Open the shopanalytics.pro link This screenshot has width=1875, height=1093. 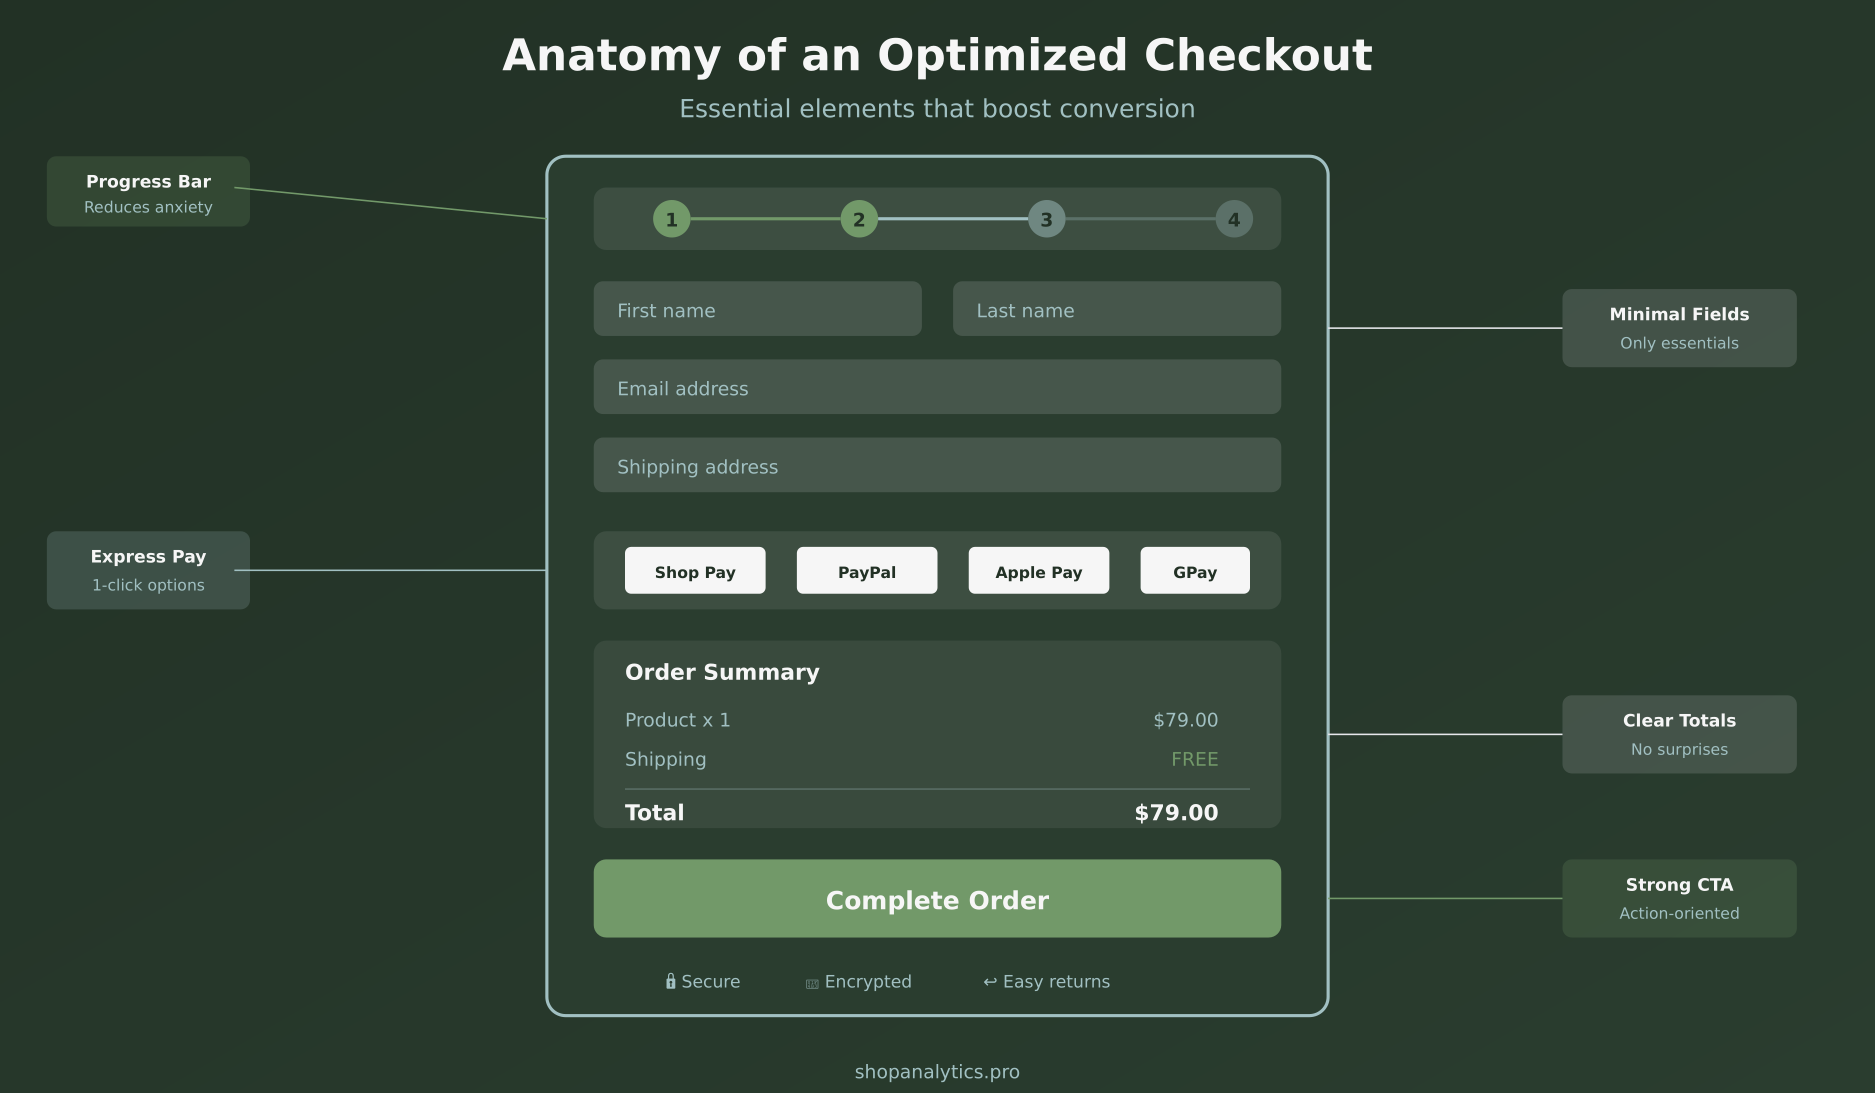(x=937, y=1071)
